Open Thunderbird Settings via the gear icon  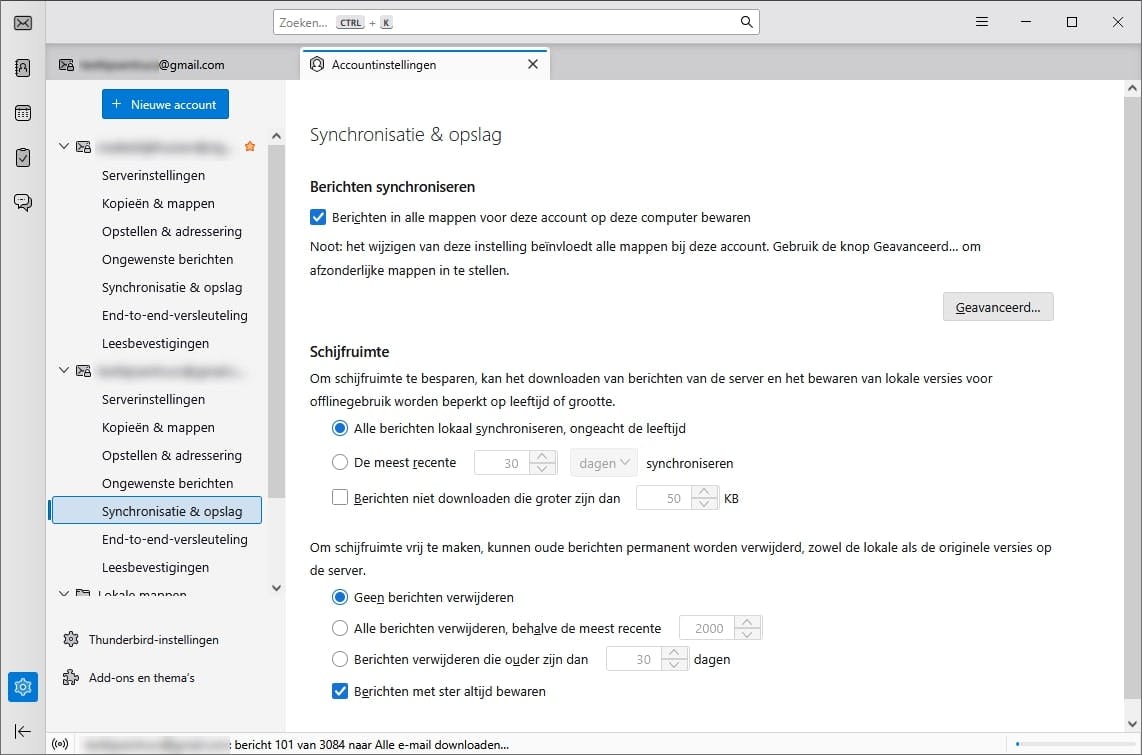[x=22, y=687]
